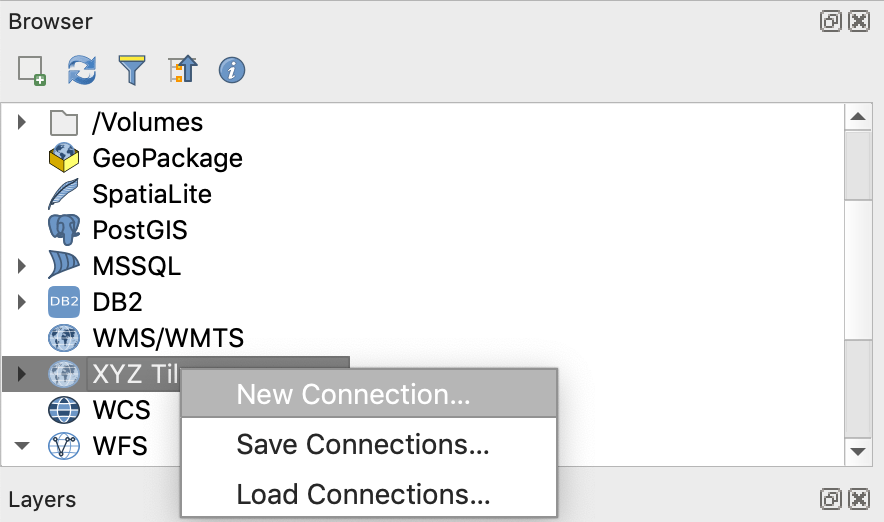Open the Filter Browser funnel icon
This screenshot has height=522, width=884.
(132, 70)
